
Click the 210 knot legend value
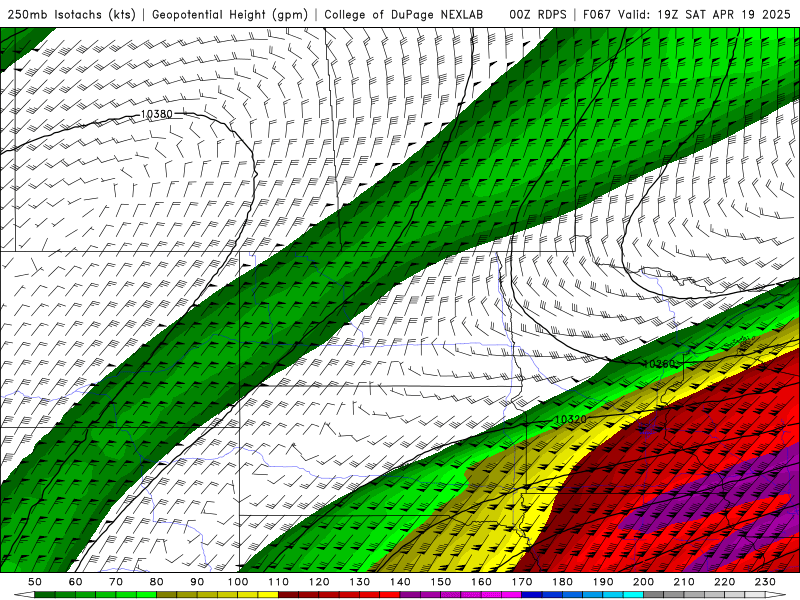pos(684,582)
